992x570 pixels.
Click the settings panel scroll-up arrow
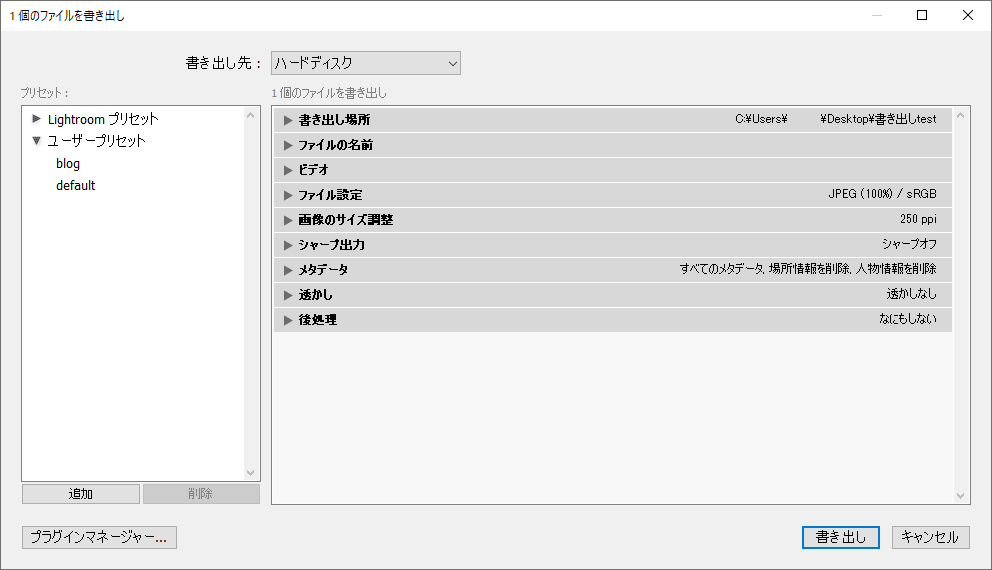[x=960, y=115]
